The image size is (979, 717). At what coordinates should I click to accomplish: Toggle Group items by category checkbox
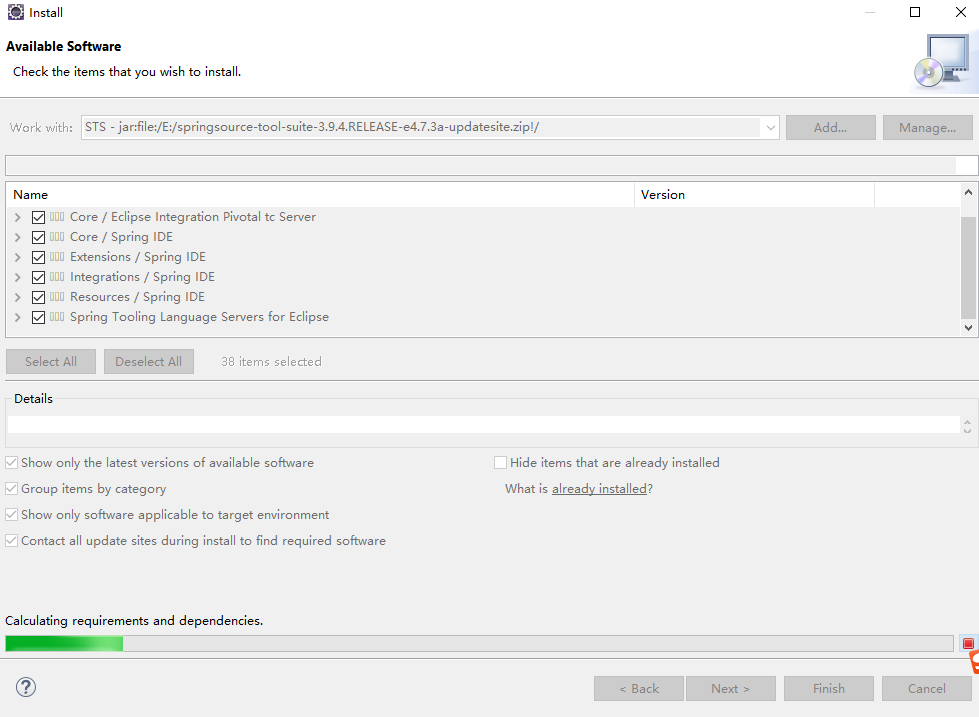point(11,488)
